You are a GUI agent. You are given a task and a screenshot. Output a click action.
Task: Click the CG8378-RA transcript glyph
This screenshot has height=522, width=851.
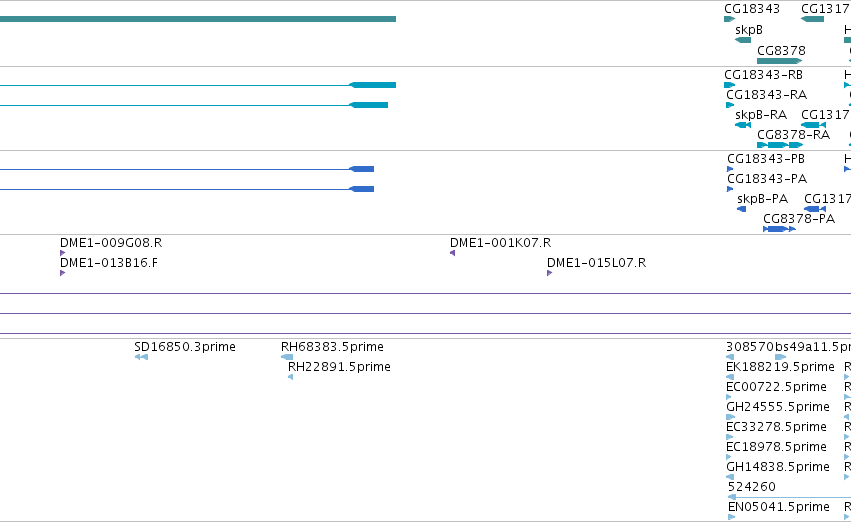click(x=780, y=145)
